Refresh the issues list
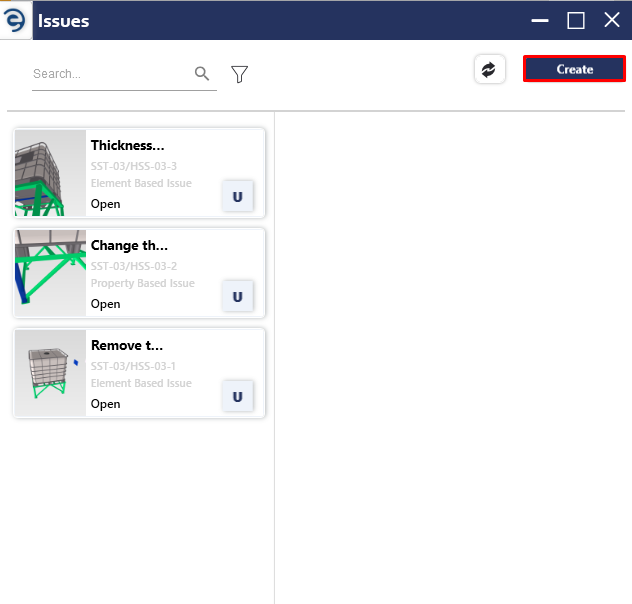Image resolution: width=632 pixels, height=604 pixels. (489, 69)
